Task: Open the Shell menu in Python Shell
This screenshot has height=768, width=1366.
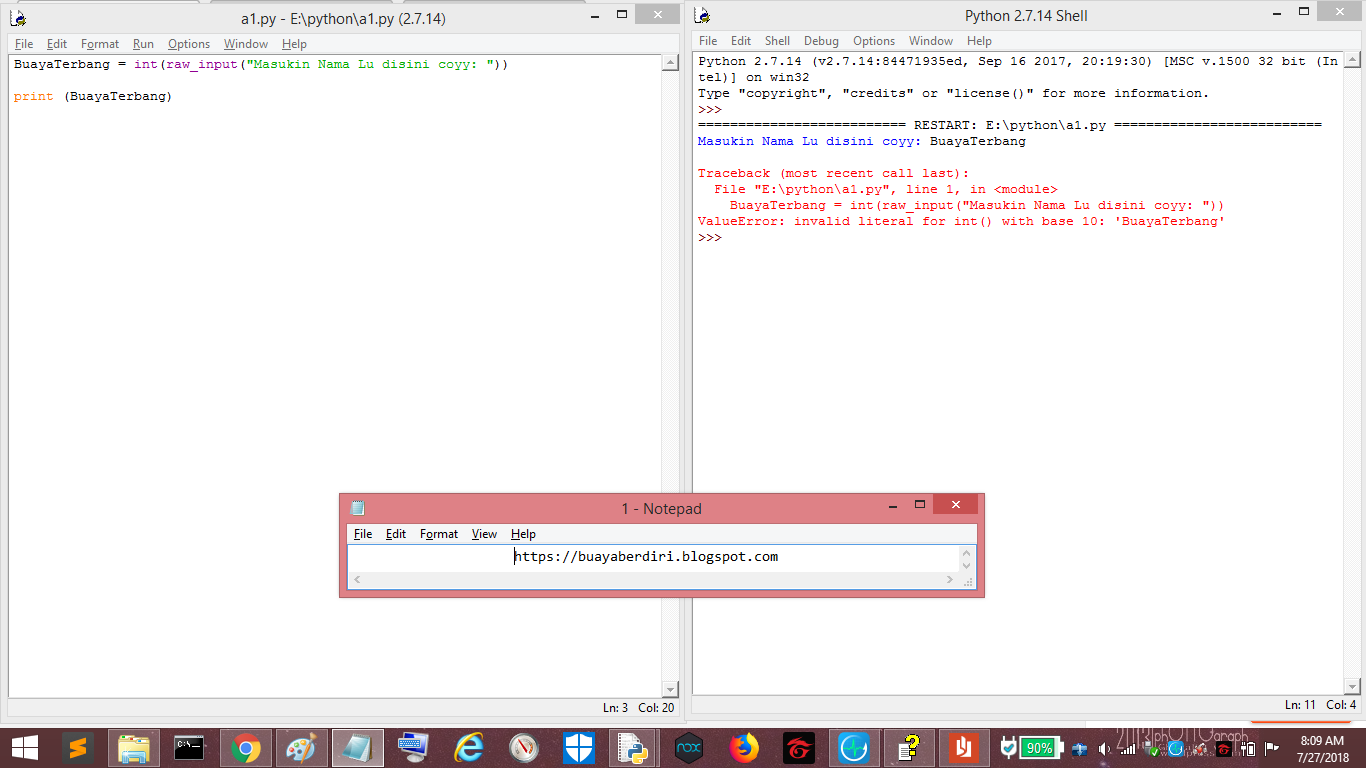Action: 777,41
